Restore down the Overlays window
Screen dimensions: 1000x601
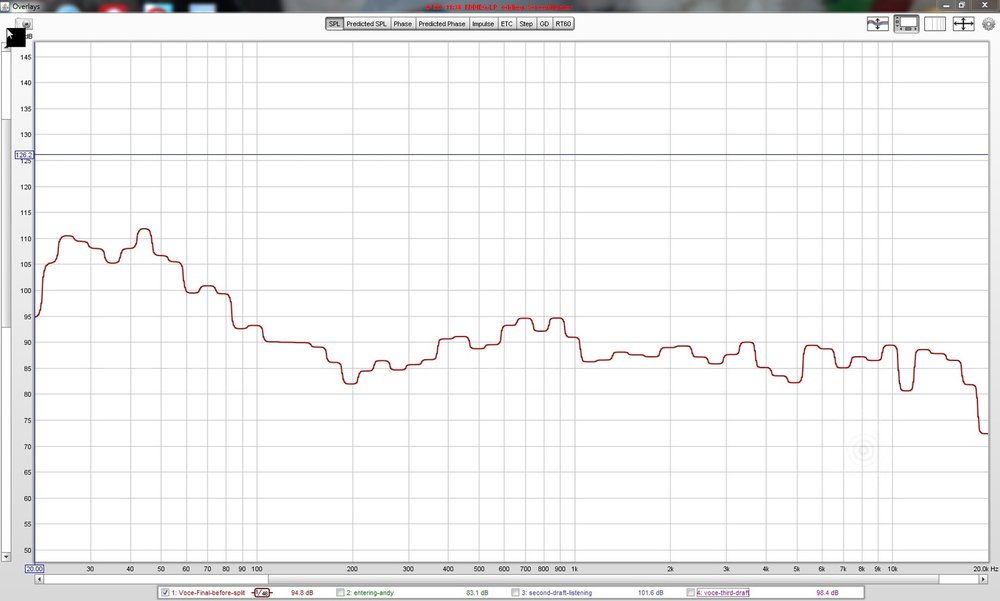(962, 5)
